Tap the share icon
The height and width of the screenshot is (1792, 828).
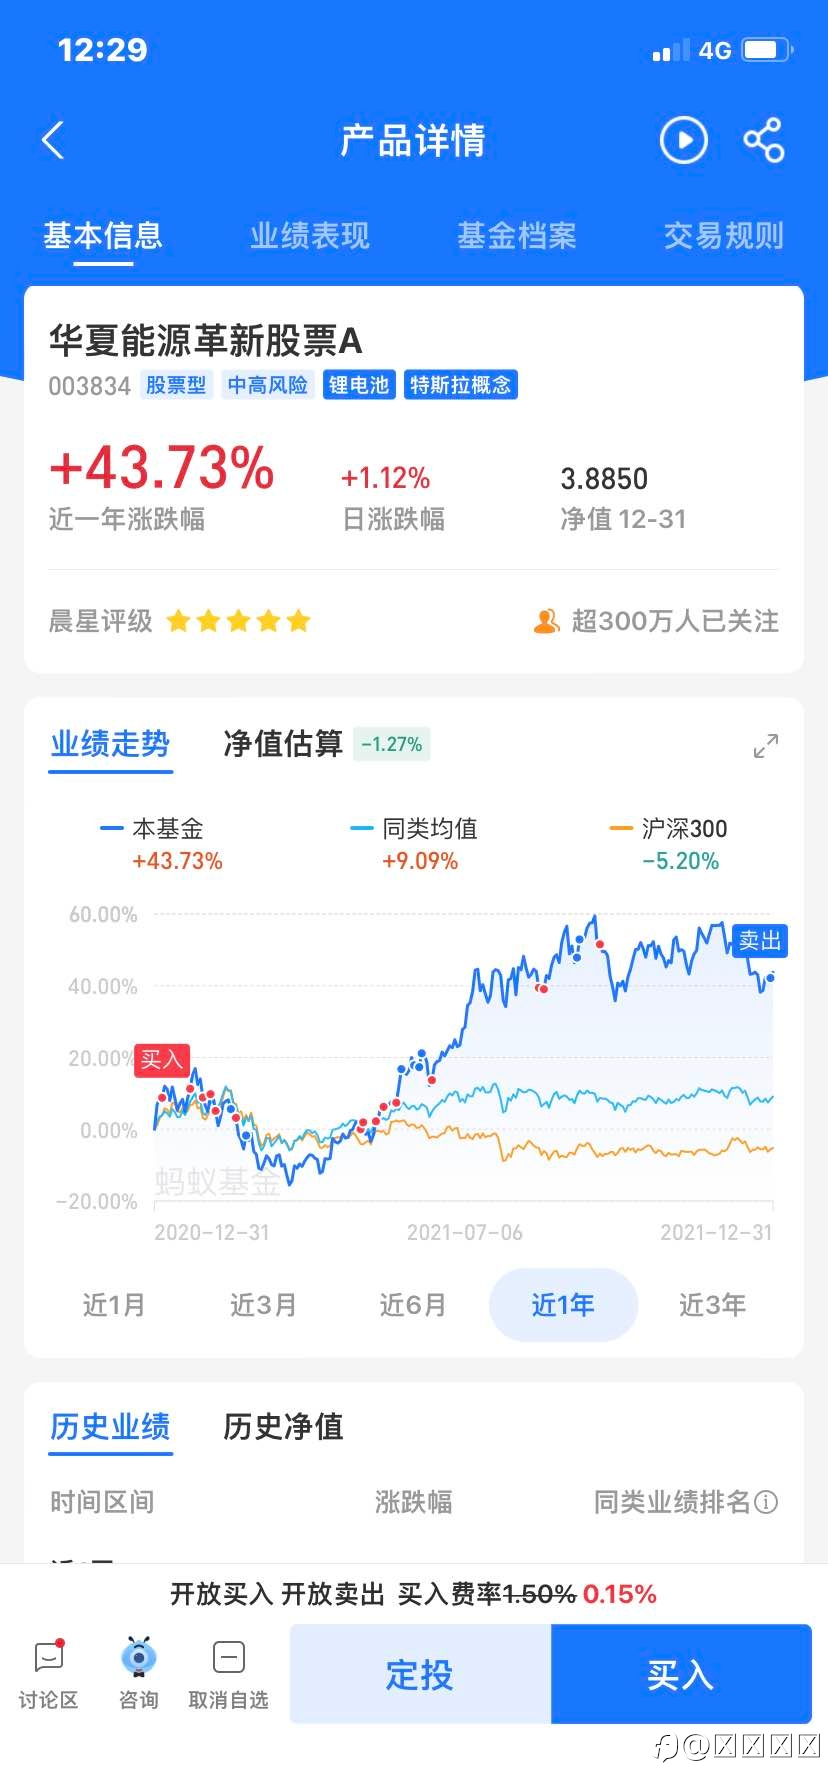click(764, 141)
